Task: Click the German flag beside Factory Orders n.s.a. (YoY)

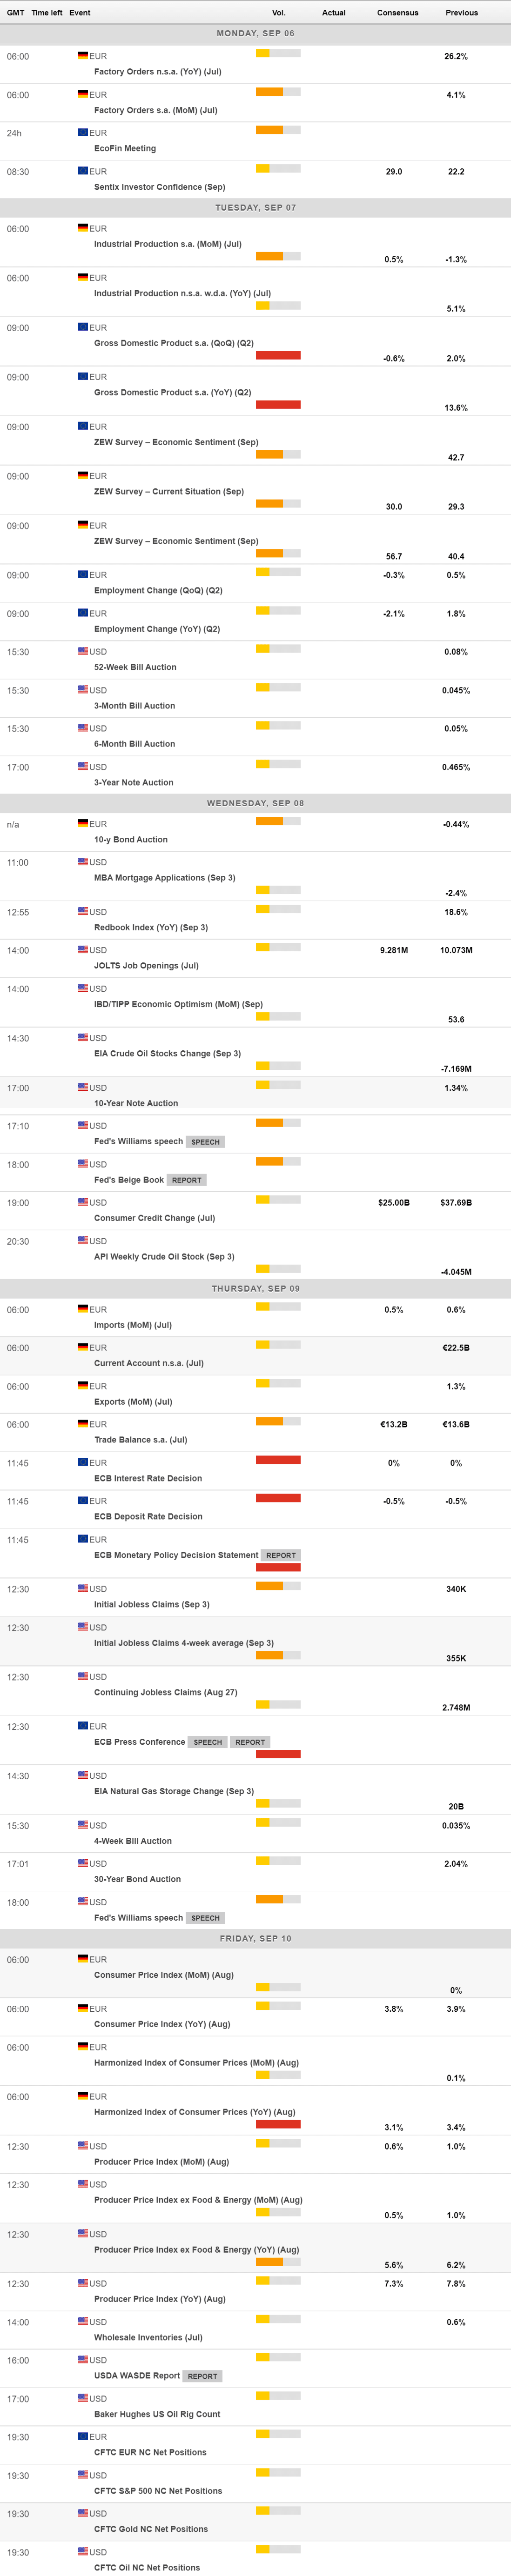Action: pos(83,55)
